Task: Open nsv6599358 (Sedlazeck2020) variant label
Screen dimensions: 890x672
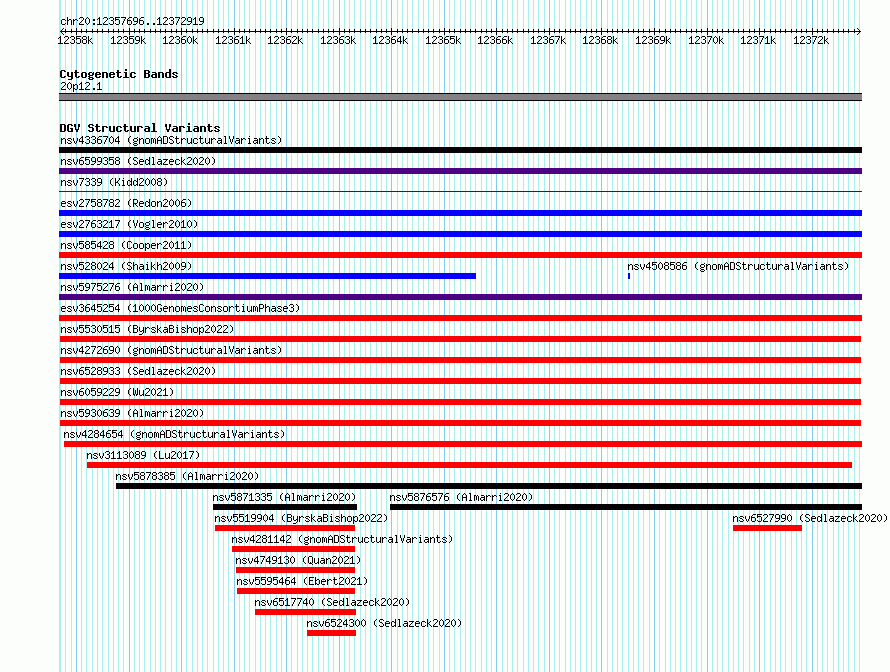Action: pos(138,161)
